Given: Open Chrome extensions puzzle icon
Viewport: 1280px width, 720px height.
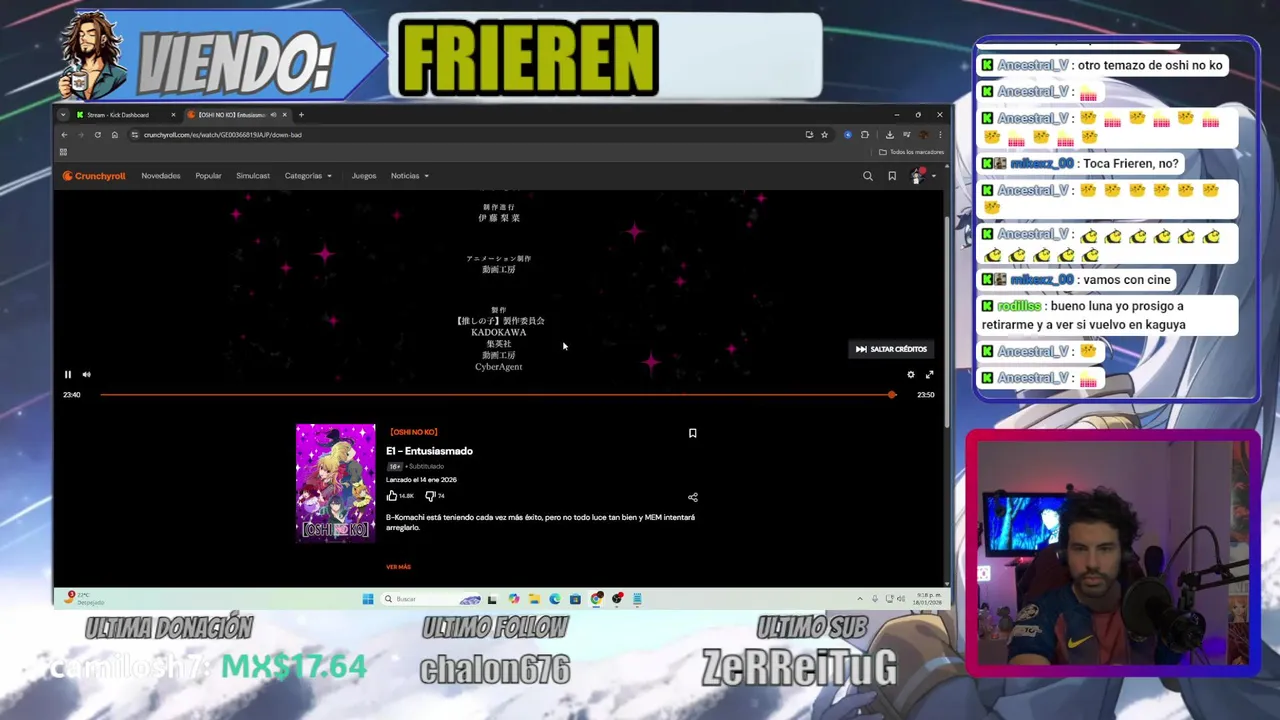Looking at the screenshot, I should point(865,135).
